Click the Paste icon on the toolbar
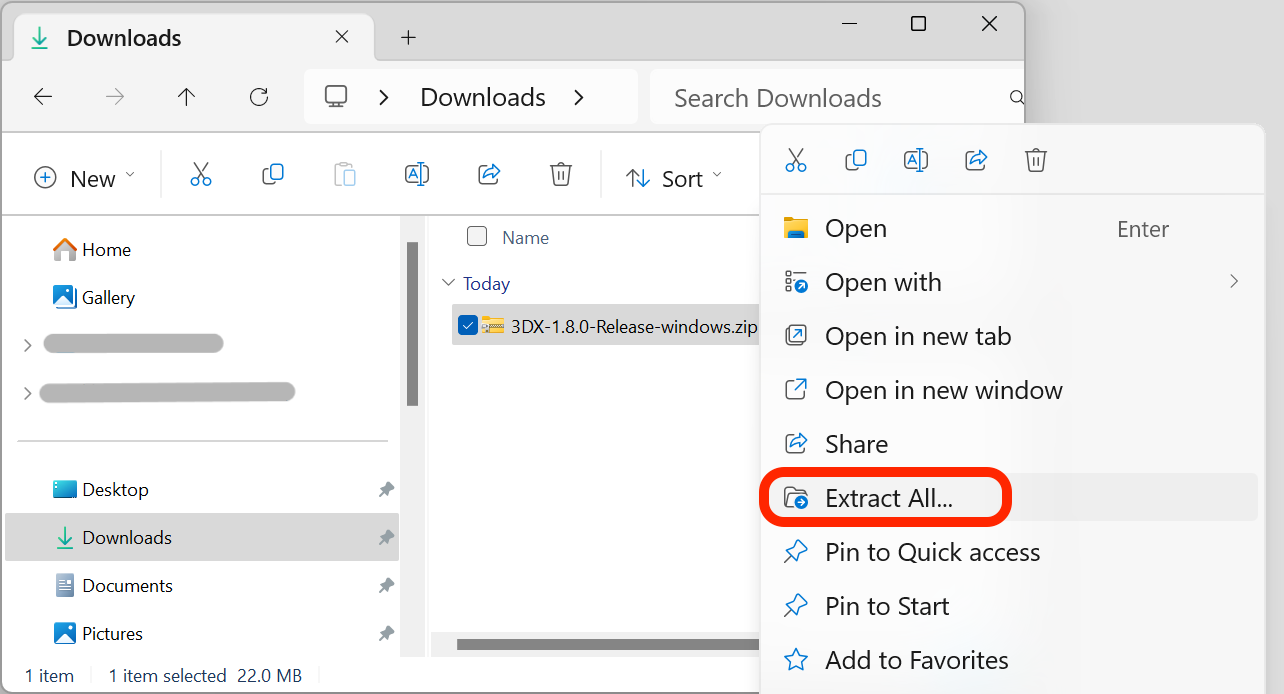This screenshot has width=1284, height=694. (x=345, y=174)
